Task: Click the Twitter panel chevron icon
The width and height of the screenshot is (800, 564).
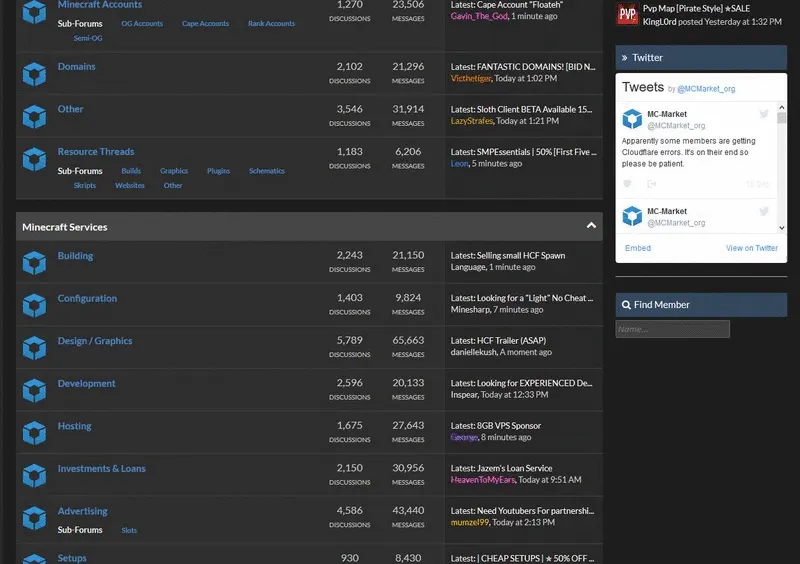Action: click(x=624, y=58)
